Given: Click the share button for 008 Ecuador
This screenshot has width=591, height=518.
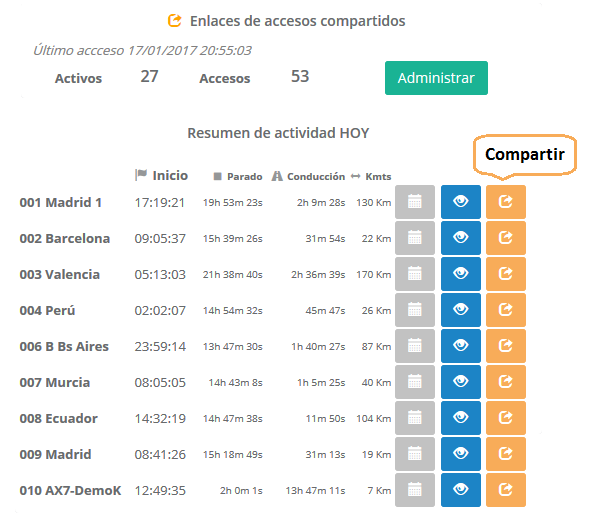Looking at the screenshot, I should pos(505,418).
